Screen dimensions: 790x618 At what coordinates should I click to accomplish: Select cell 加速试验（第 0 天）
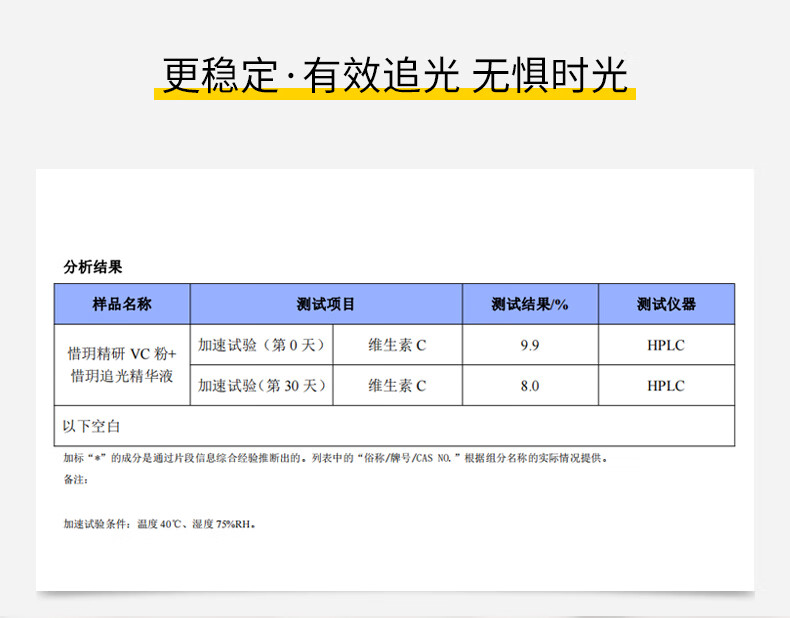pyautogui.click(x=261, y=345)
